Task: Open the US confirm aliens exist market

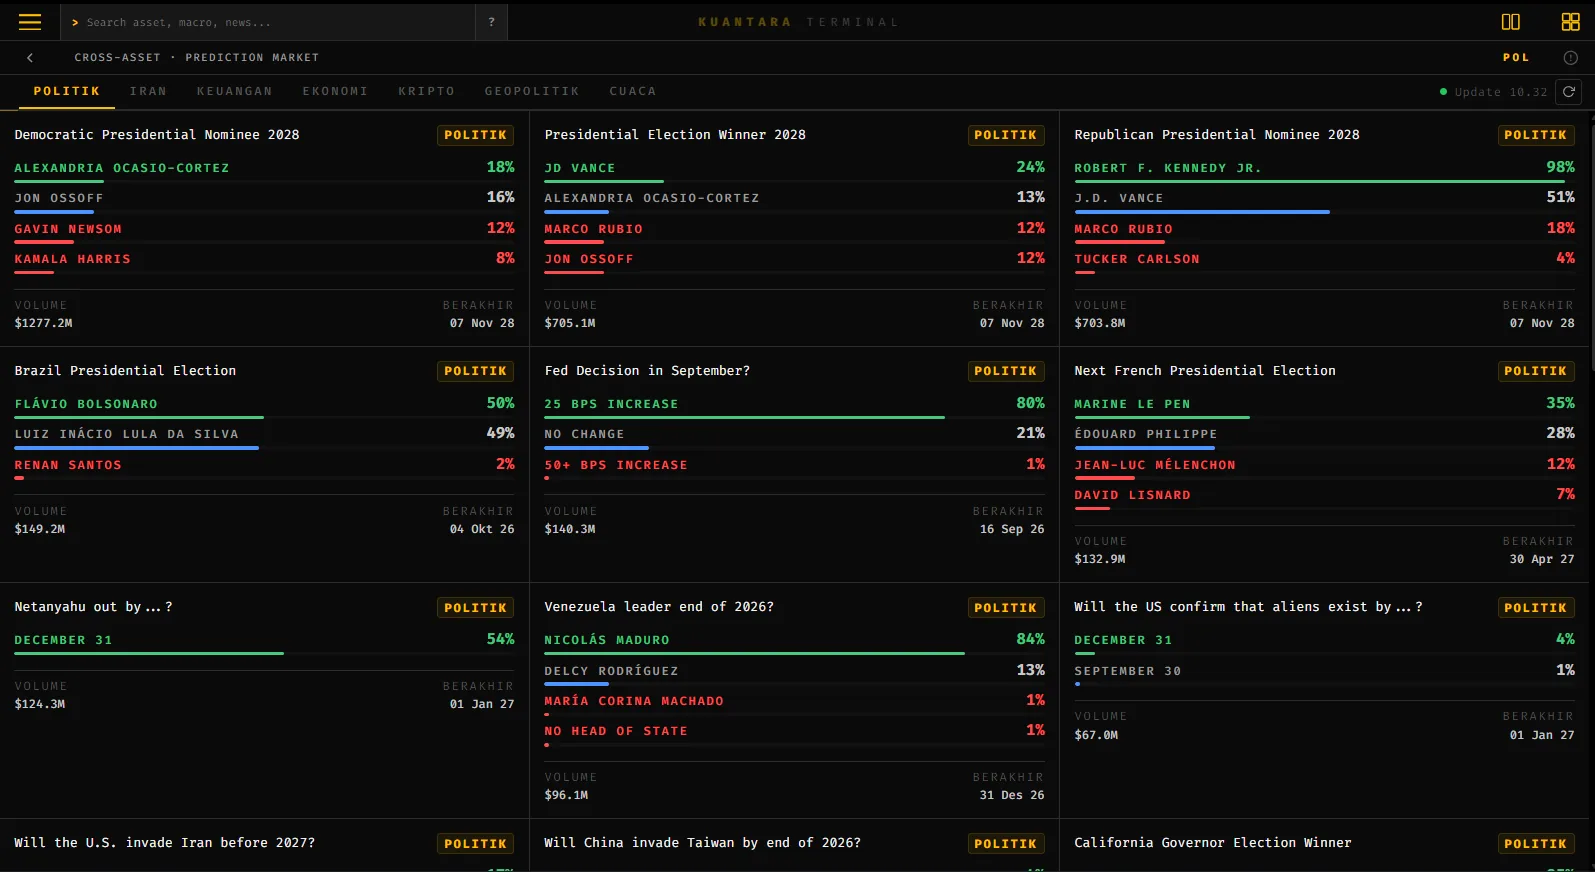Action: (x=1248, y=607)
